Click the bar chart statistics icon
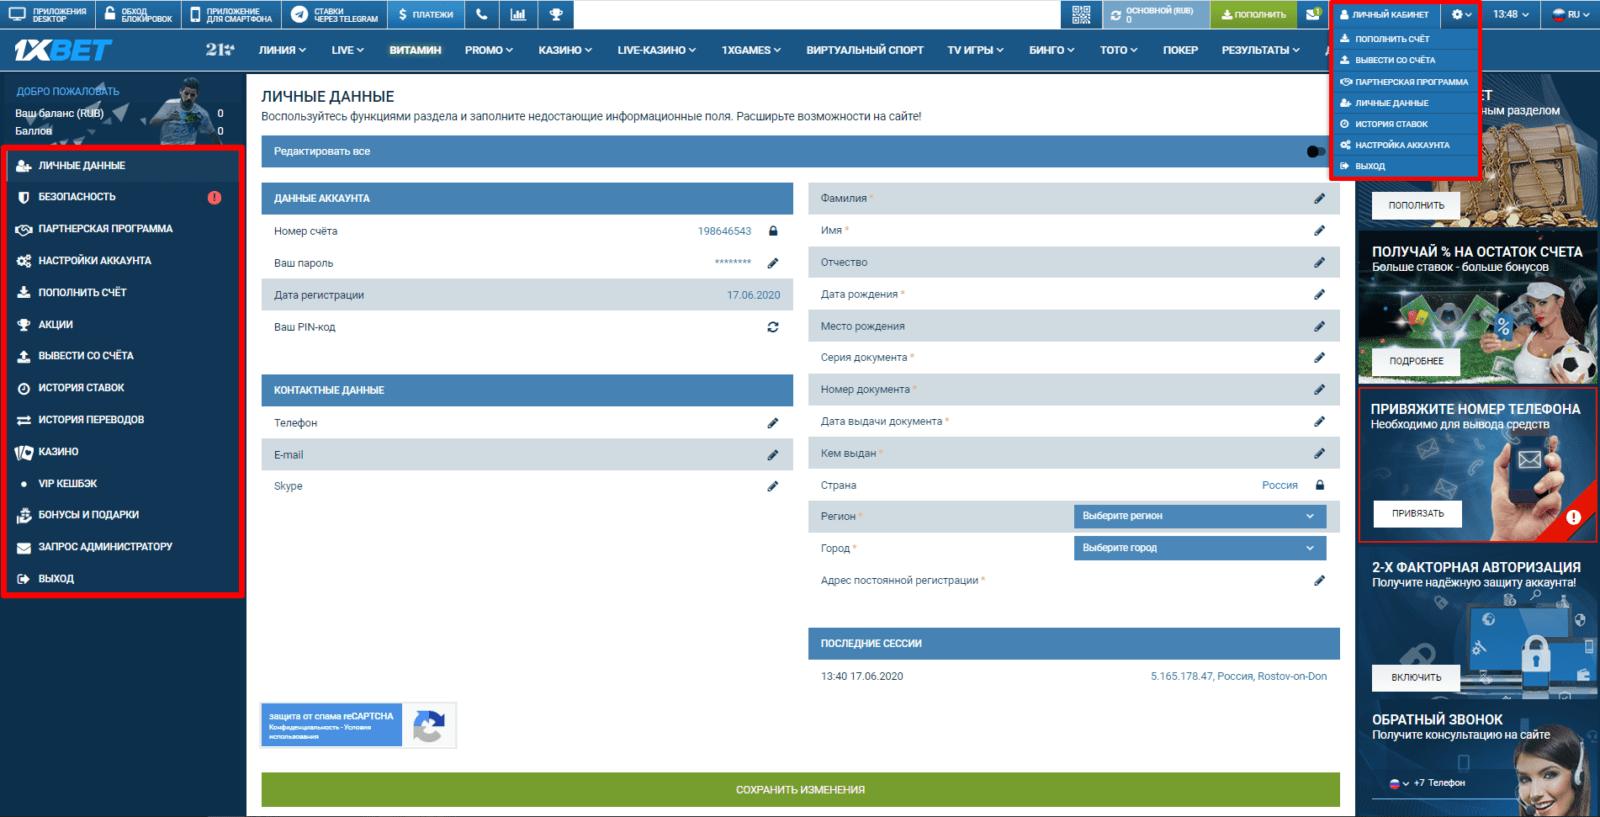This screenshot has width=1600, height=817. (x=518, y=14)
